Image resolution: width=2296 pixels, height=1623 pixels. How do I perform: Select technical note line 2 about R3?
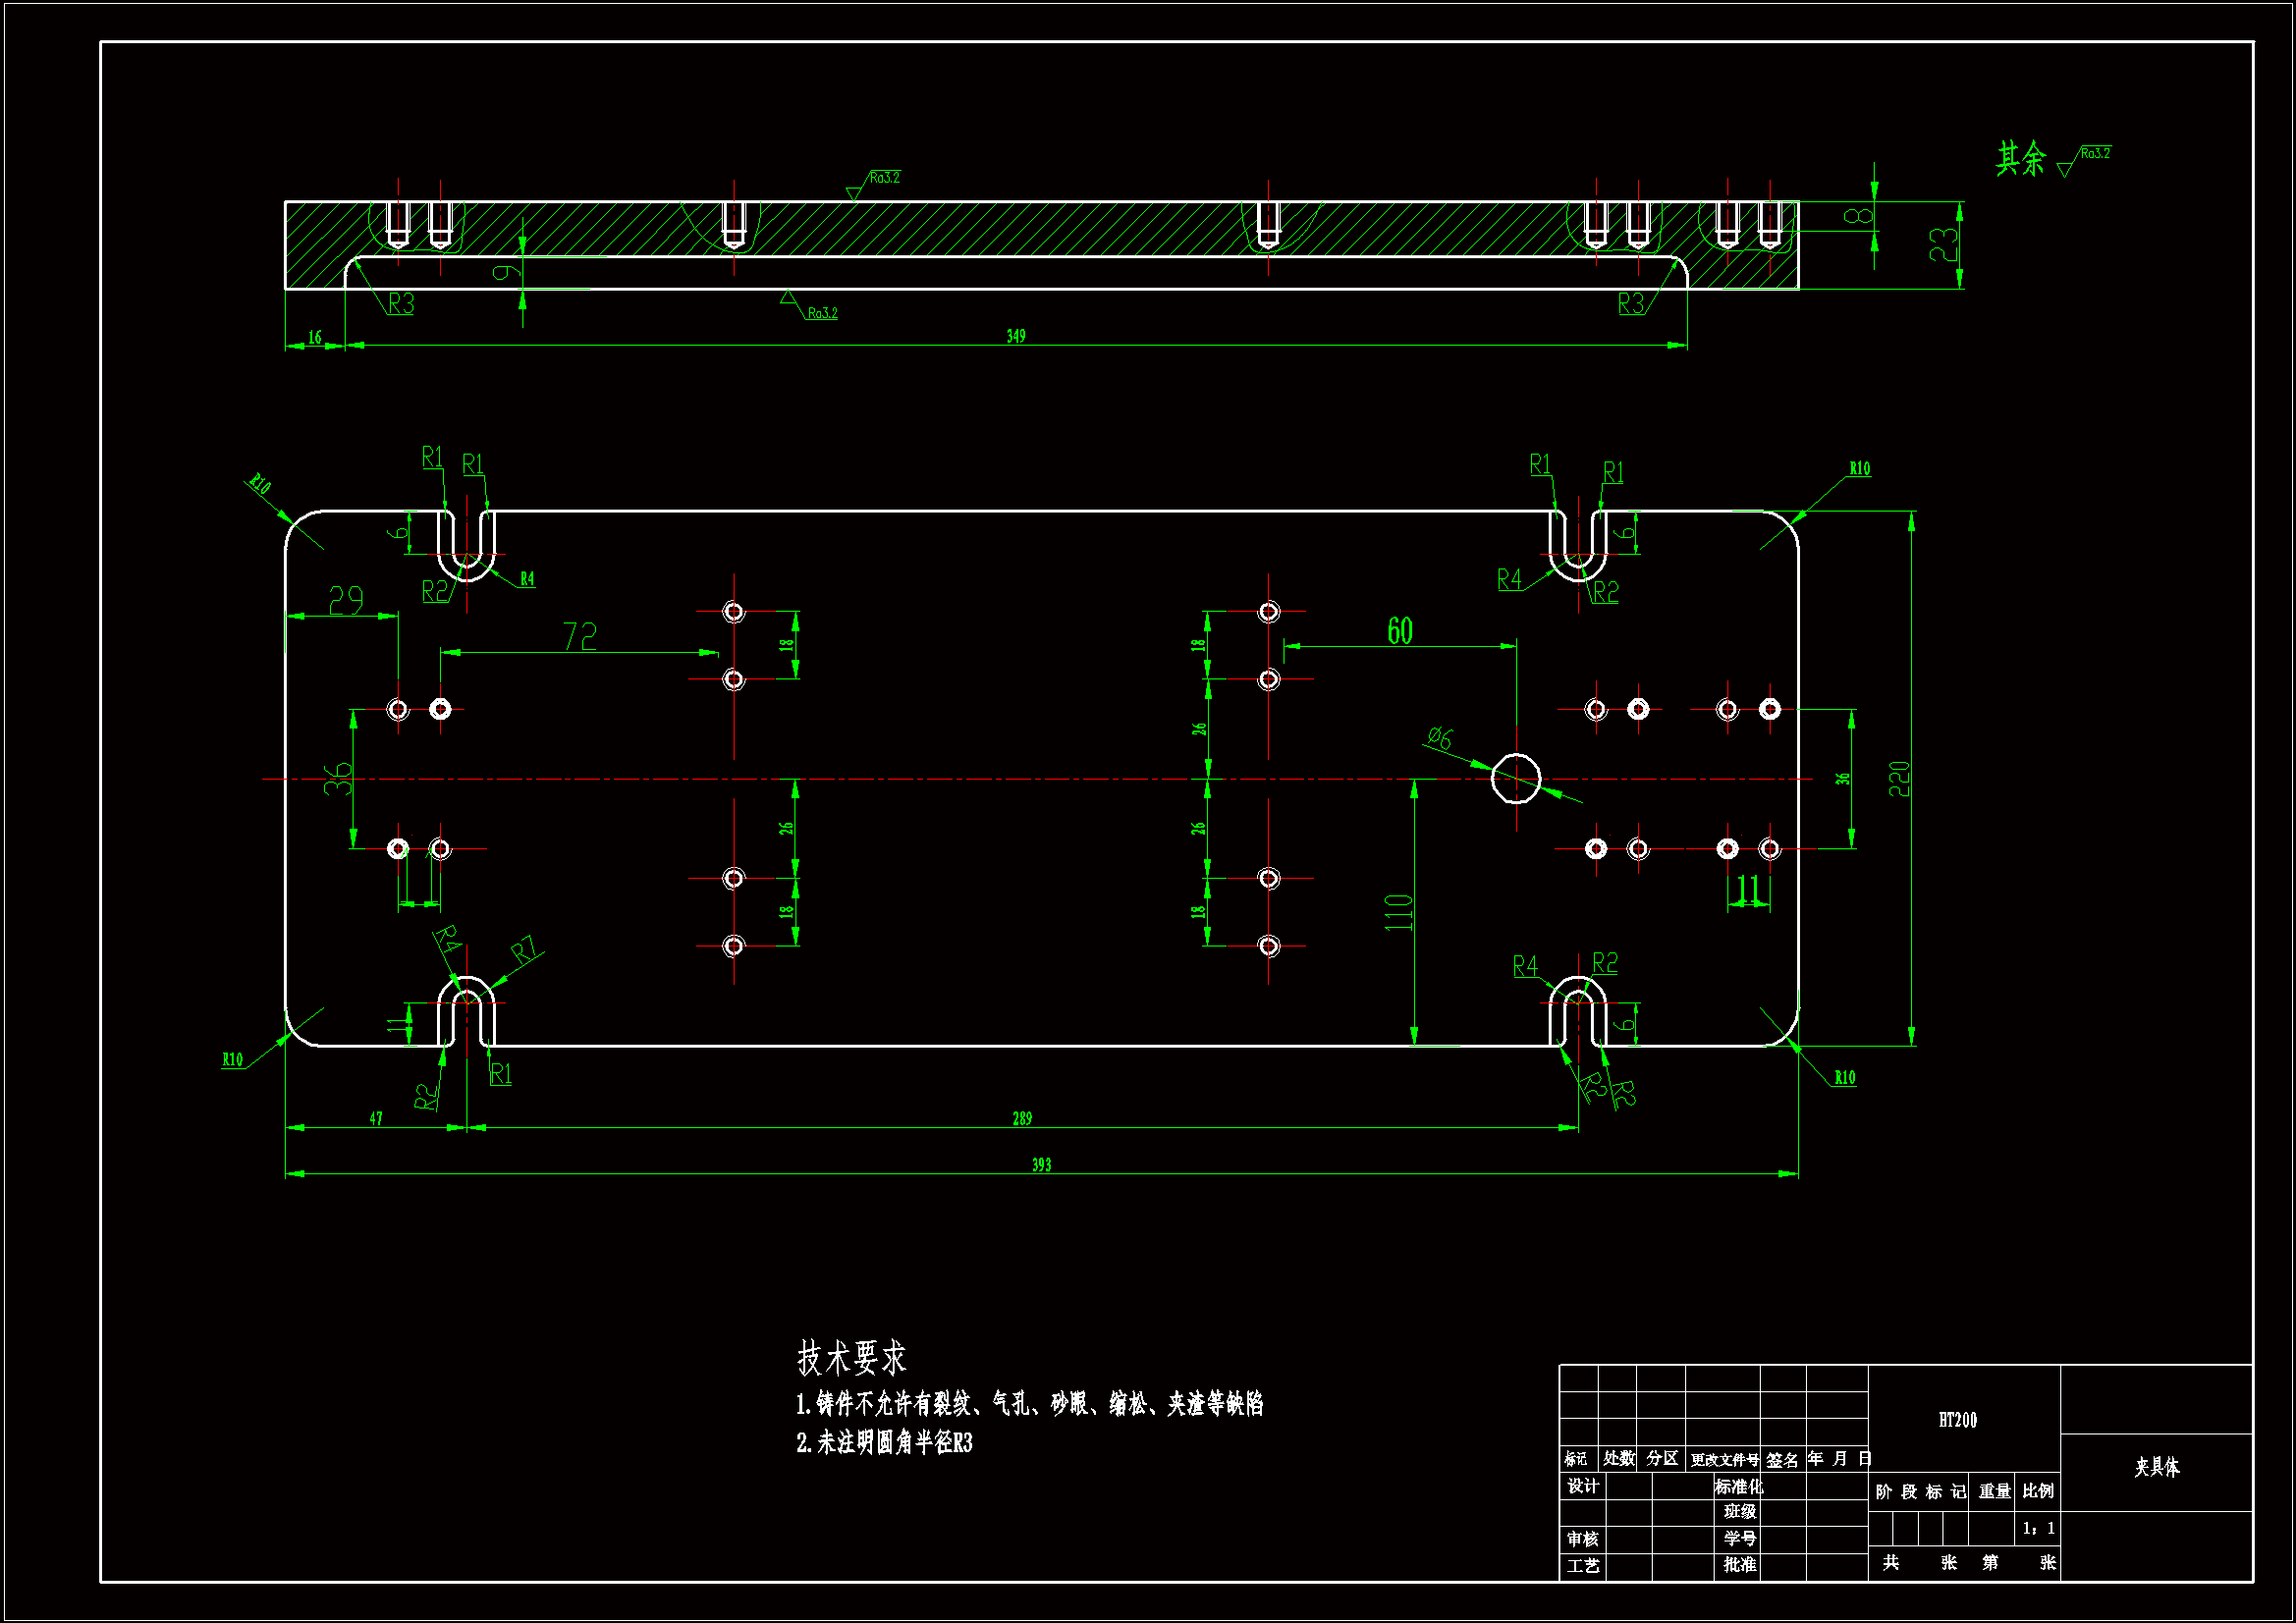click(884, 1443)
